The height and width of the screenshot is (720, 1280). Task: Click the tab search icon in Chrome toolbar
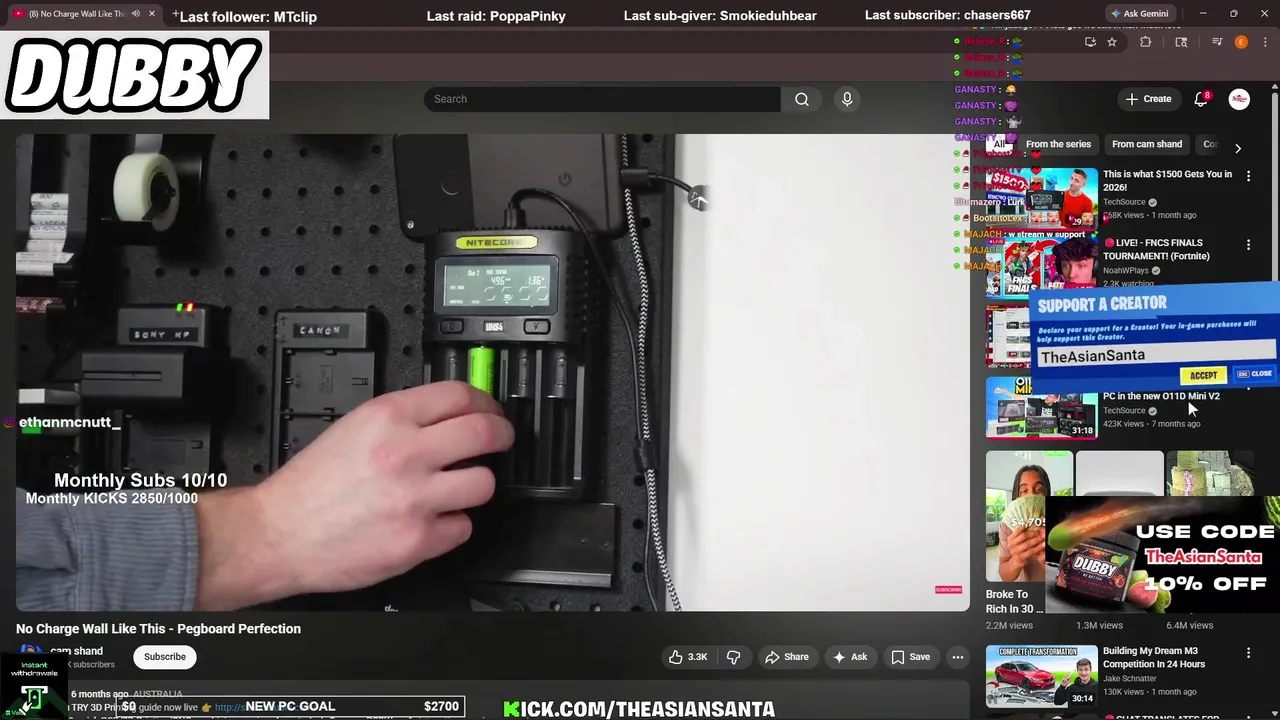click(x=1181, y=42)
